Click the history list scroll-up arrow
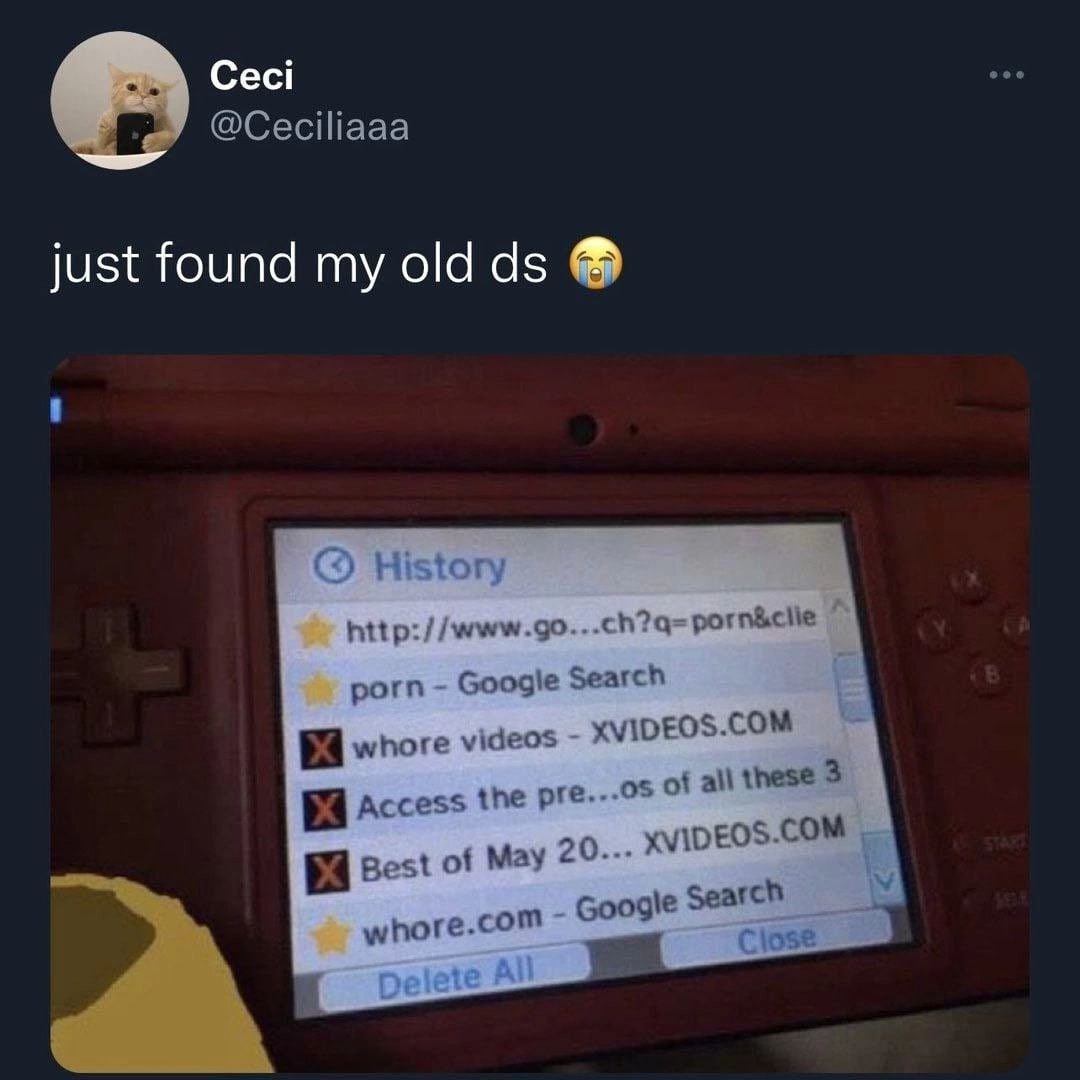This screenshot has width=1080, height=1080. pyautogui.click(x=838, y=606)
